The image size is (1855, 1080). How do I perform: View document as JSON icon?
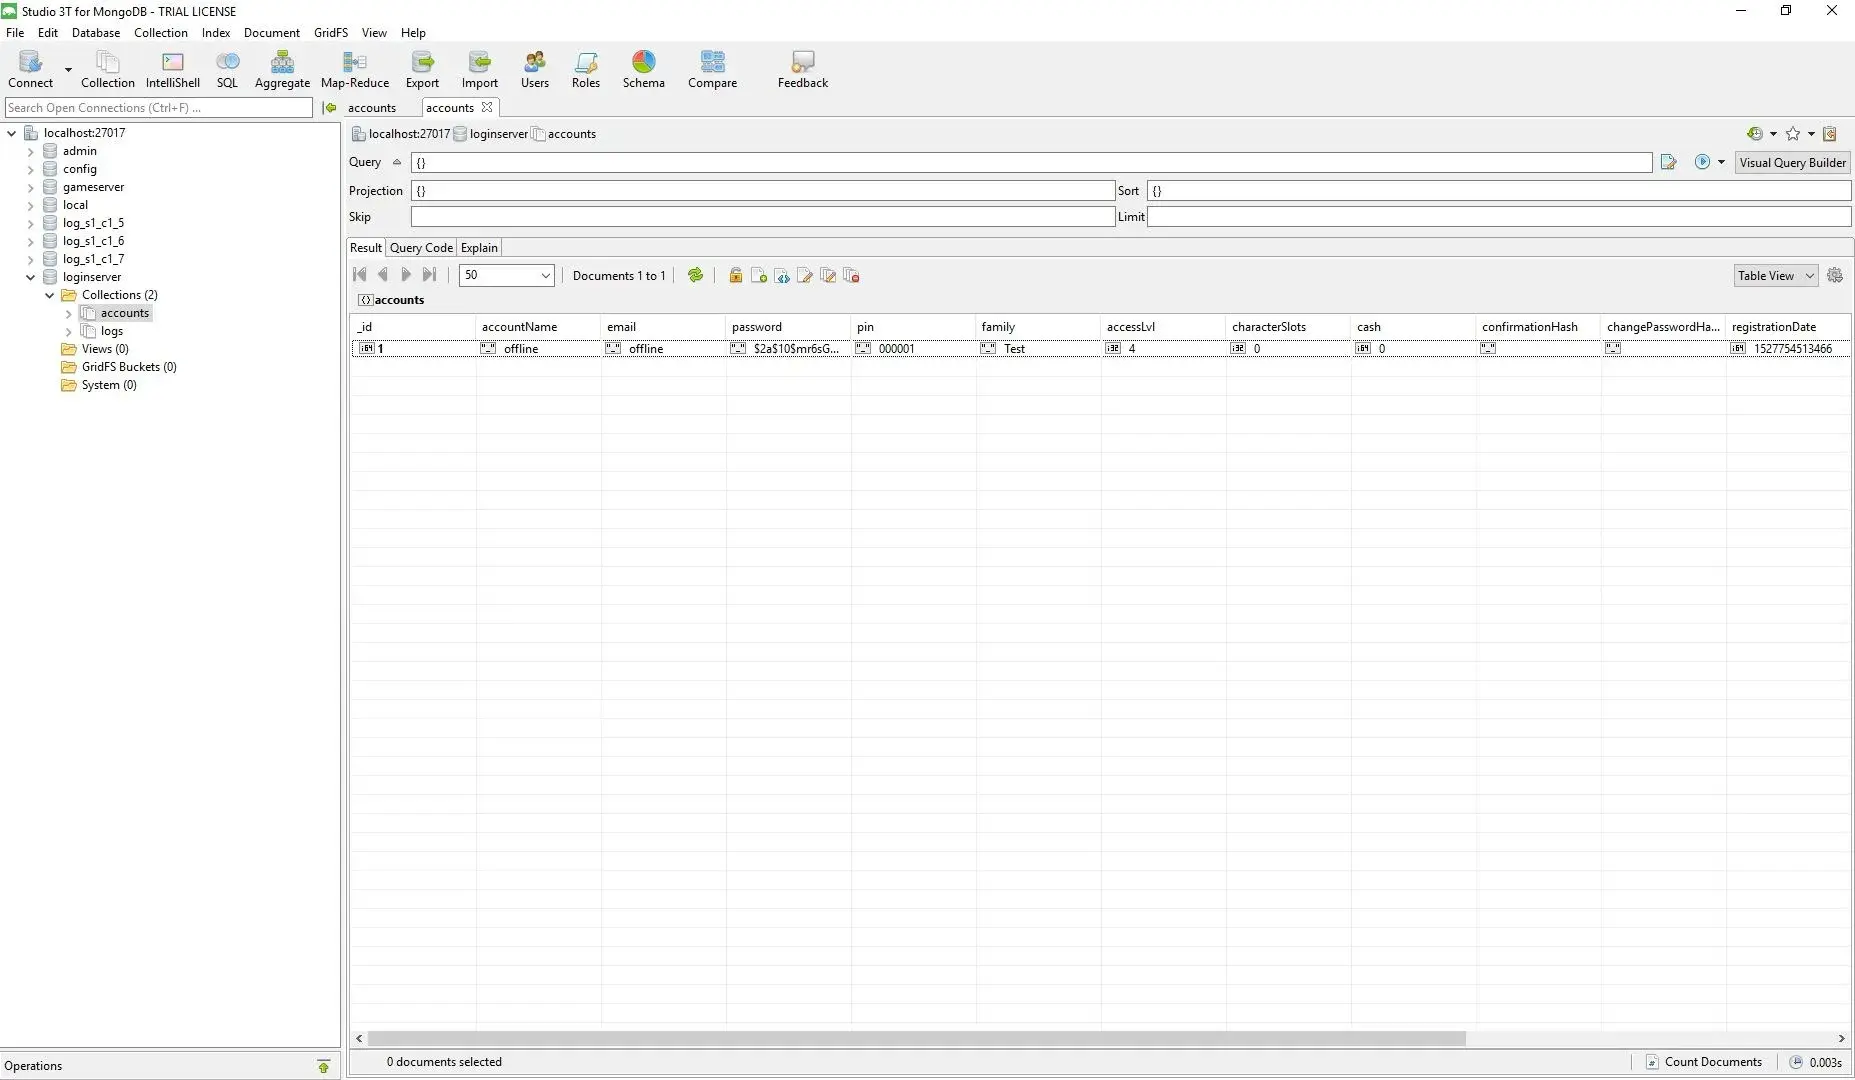click(782, 276)
